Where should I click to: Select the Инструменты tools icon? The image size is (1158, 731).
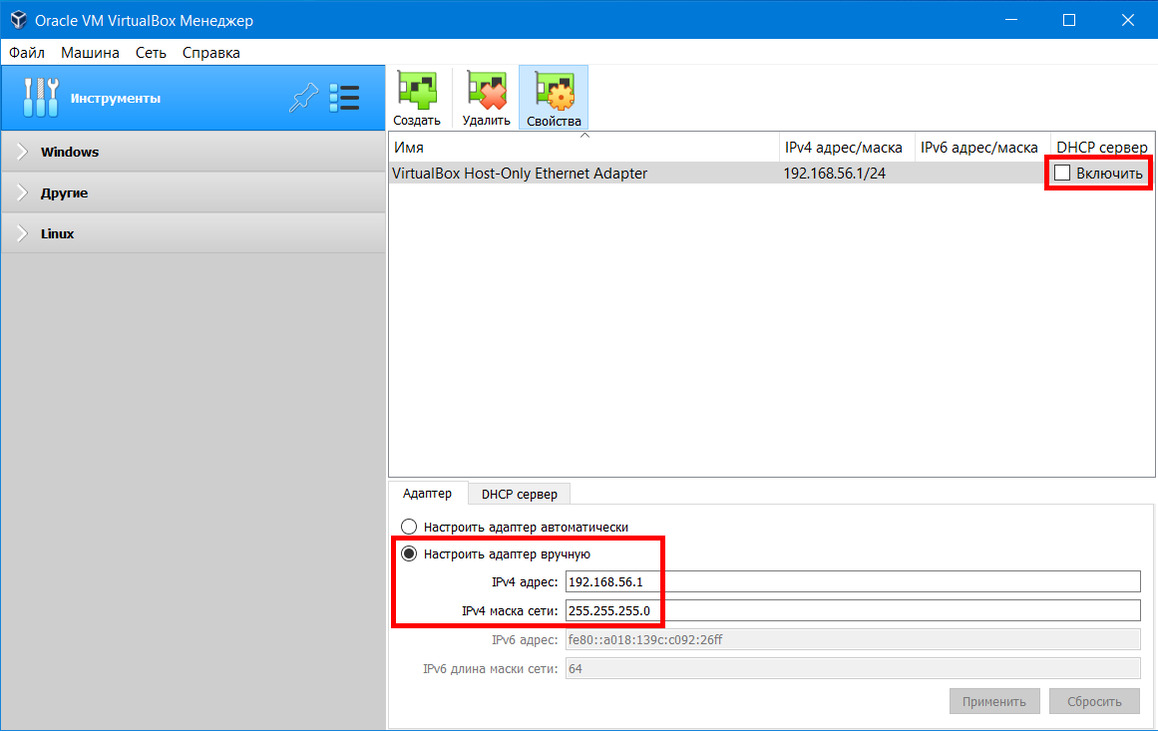41,97
